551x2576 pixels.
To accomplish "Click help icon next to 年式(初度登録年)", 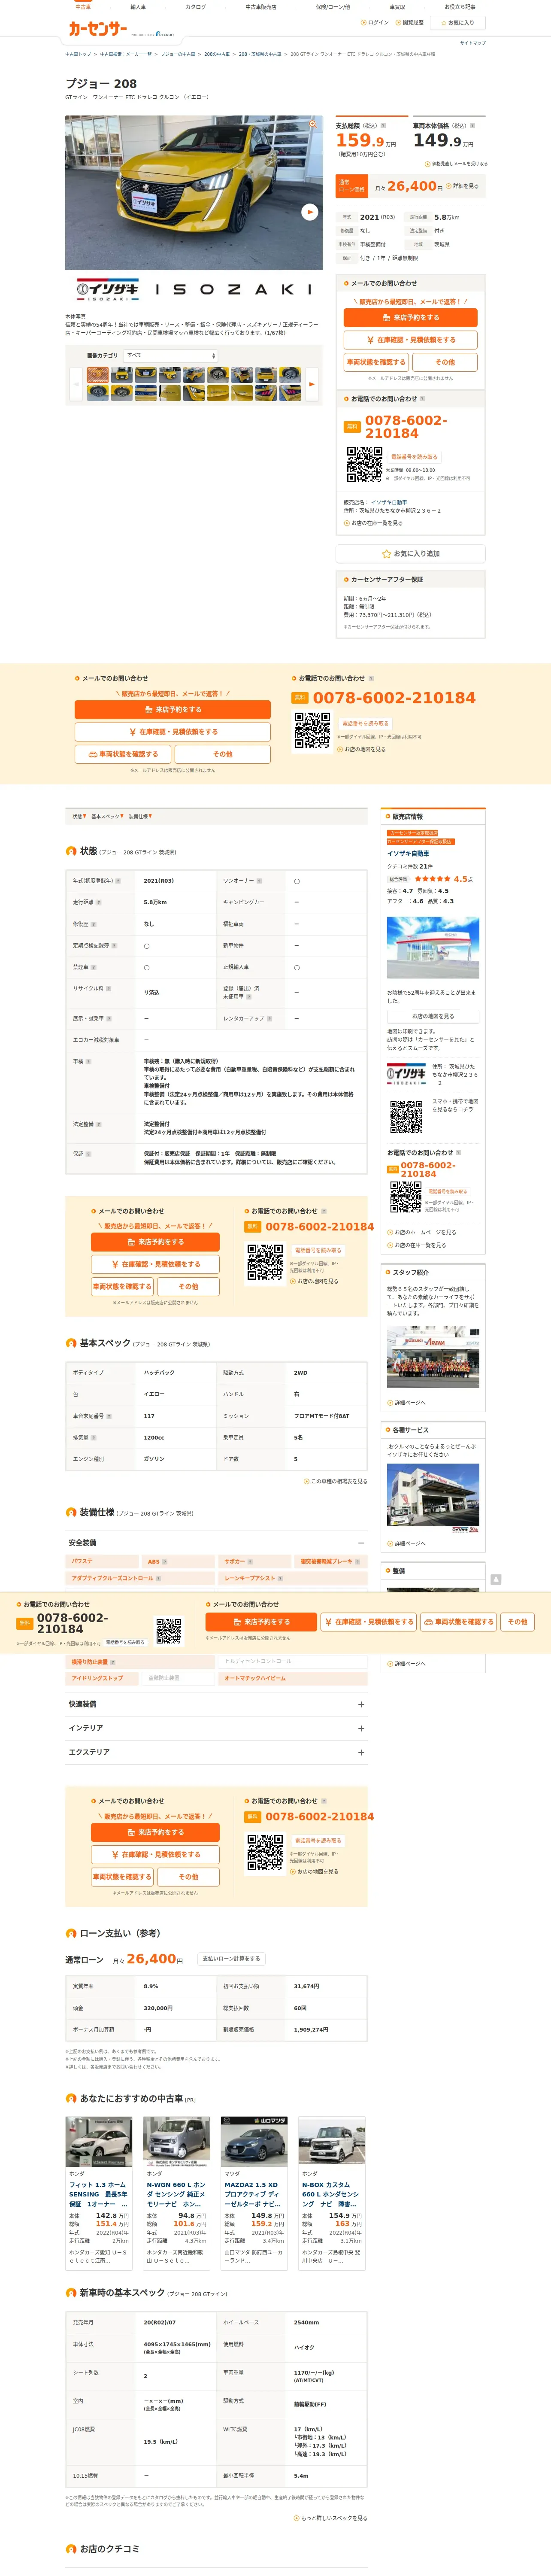I will point(118,881).
